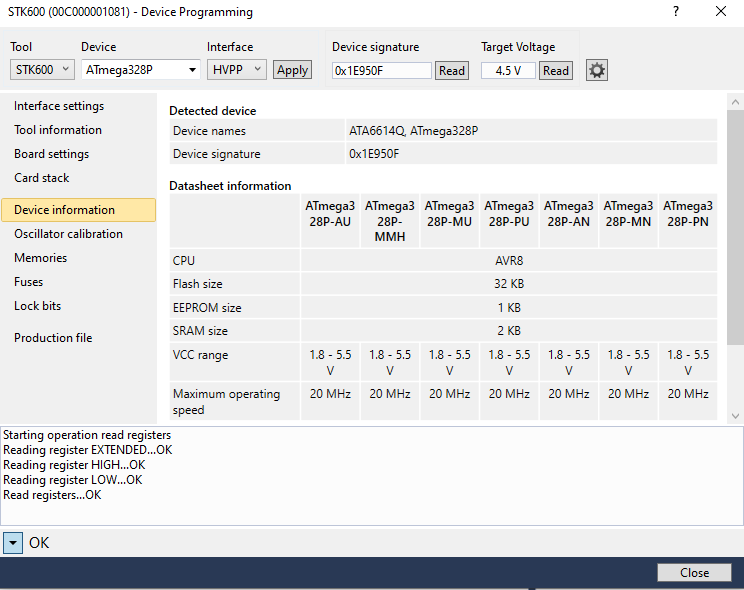The height and width of the screenshot is (590, 744).
Task: Click the VCC range row label
Action: pos(234,362)
